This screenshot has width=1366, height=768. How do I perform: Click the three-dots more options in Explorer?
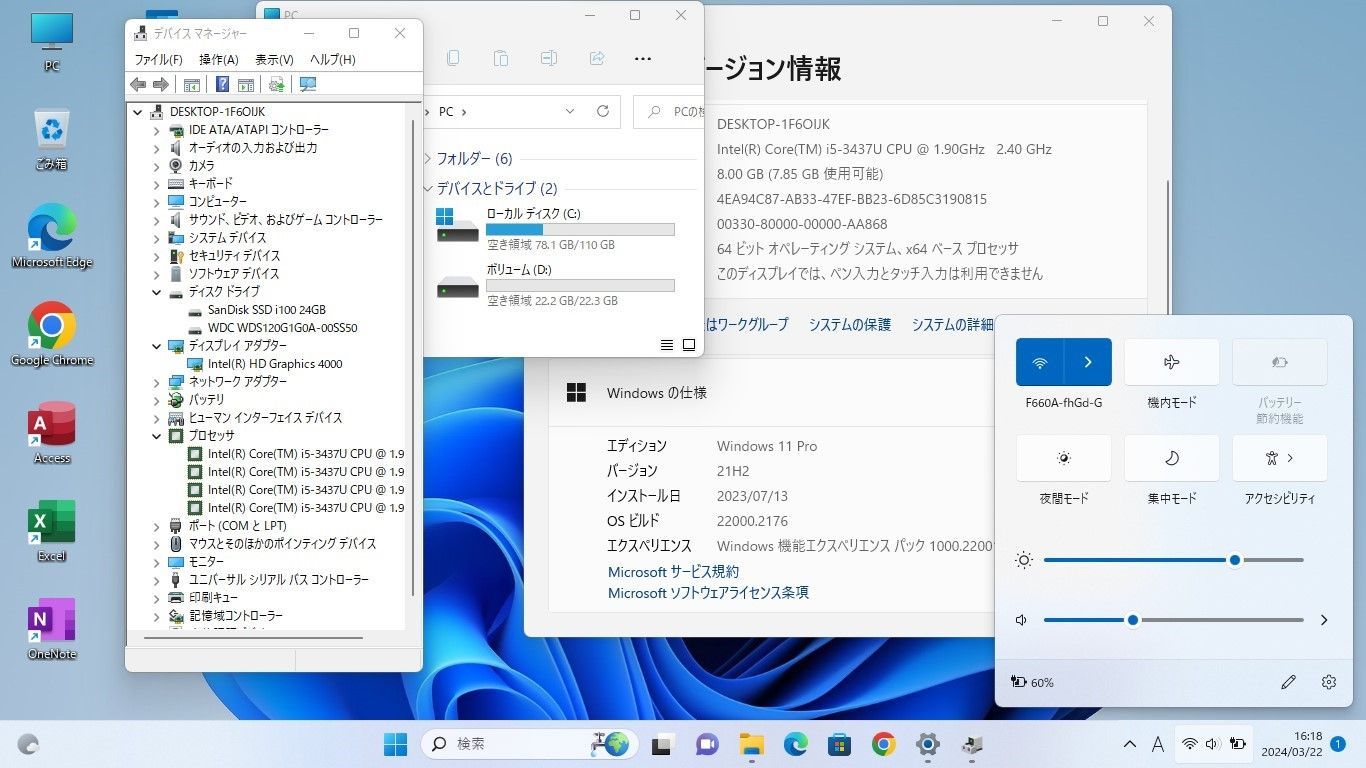pos(643,58)
